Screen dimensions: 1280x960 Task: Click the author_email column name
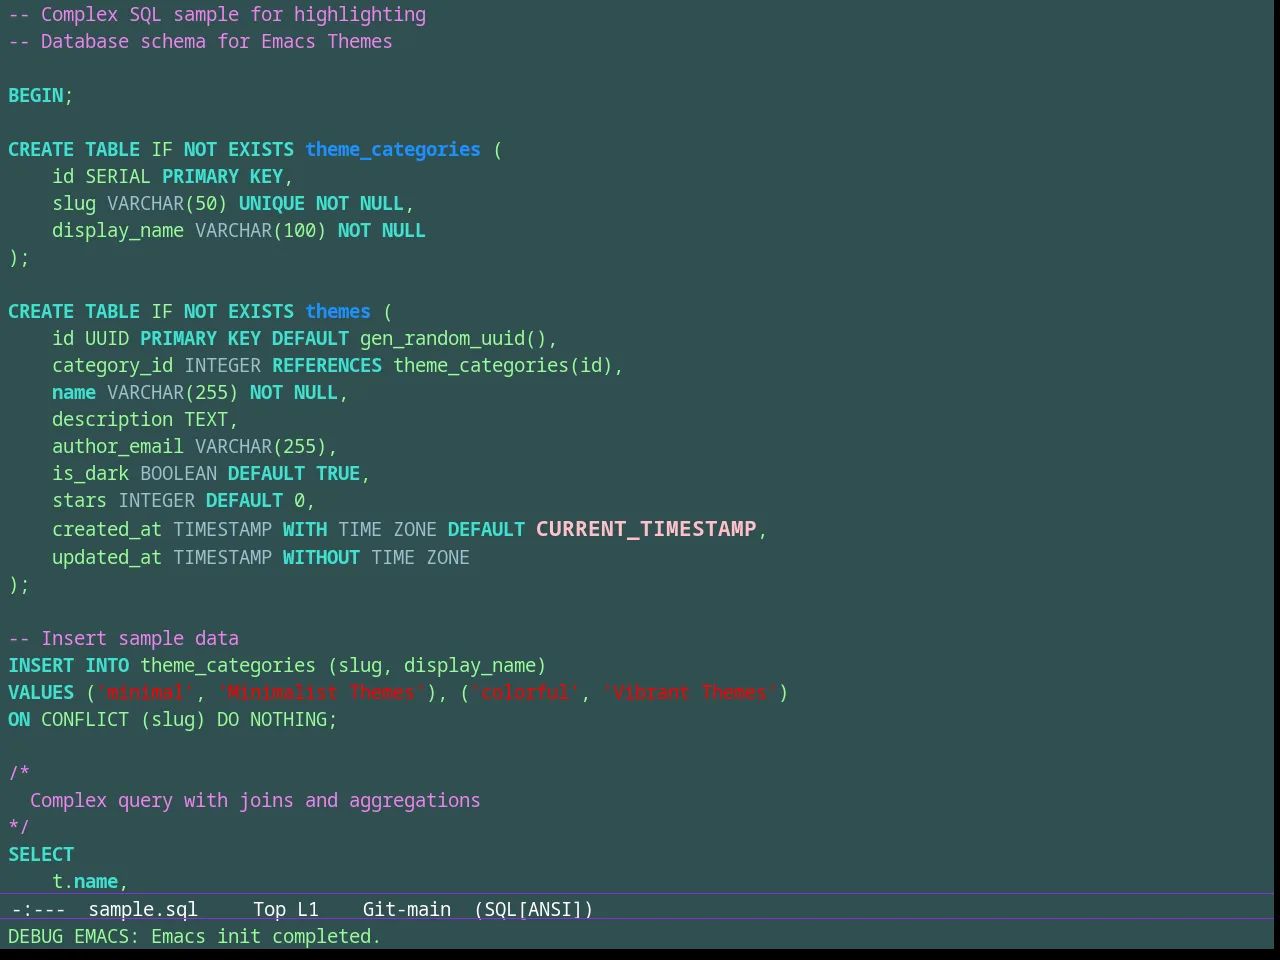click(118, 446)
